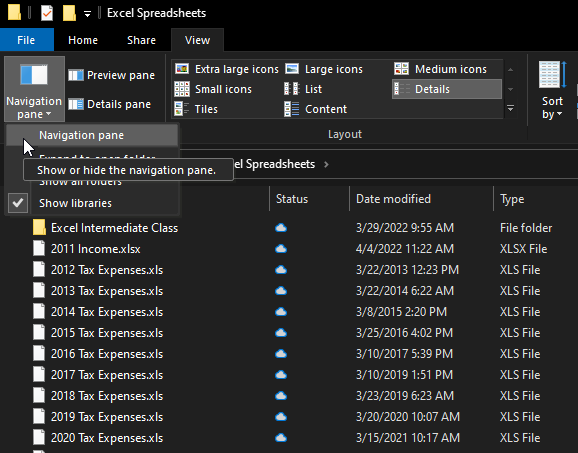The image size is (578, 453).
Task: Click cloud status icon for Excel Intermediate Class
Action: pos(281,228)
